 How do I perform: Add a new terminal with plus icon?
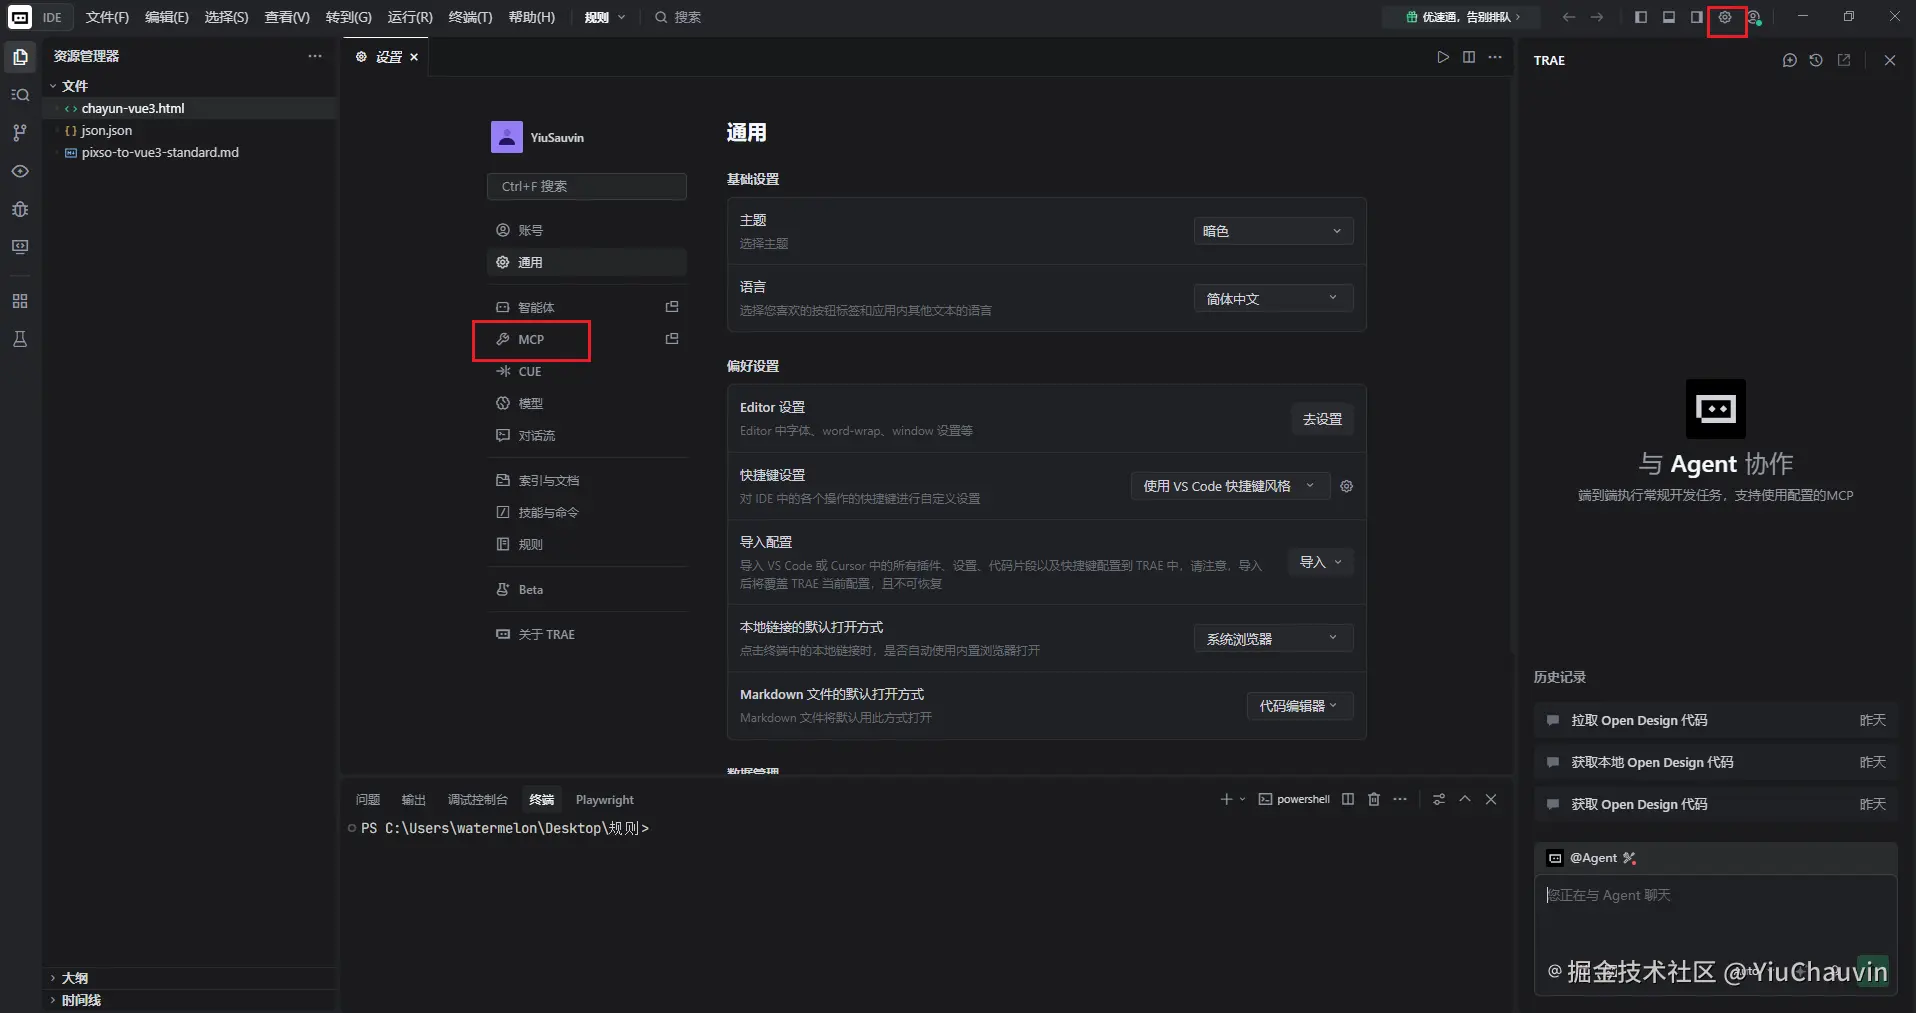(x=1226, y=799)
